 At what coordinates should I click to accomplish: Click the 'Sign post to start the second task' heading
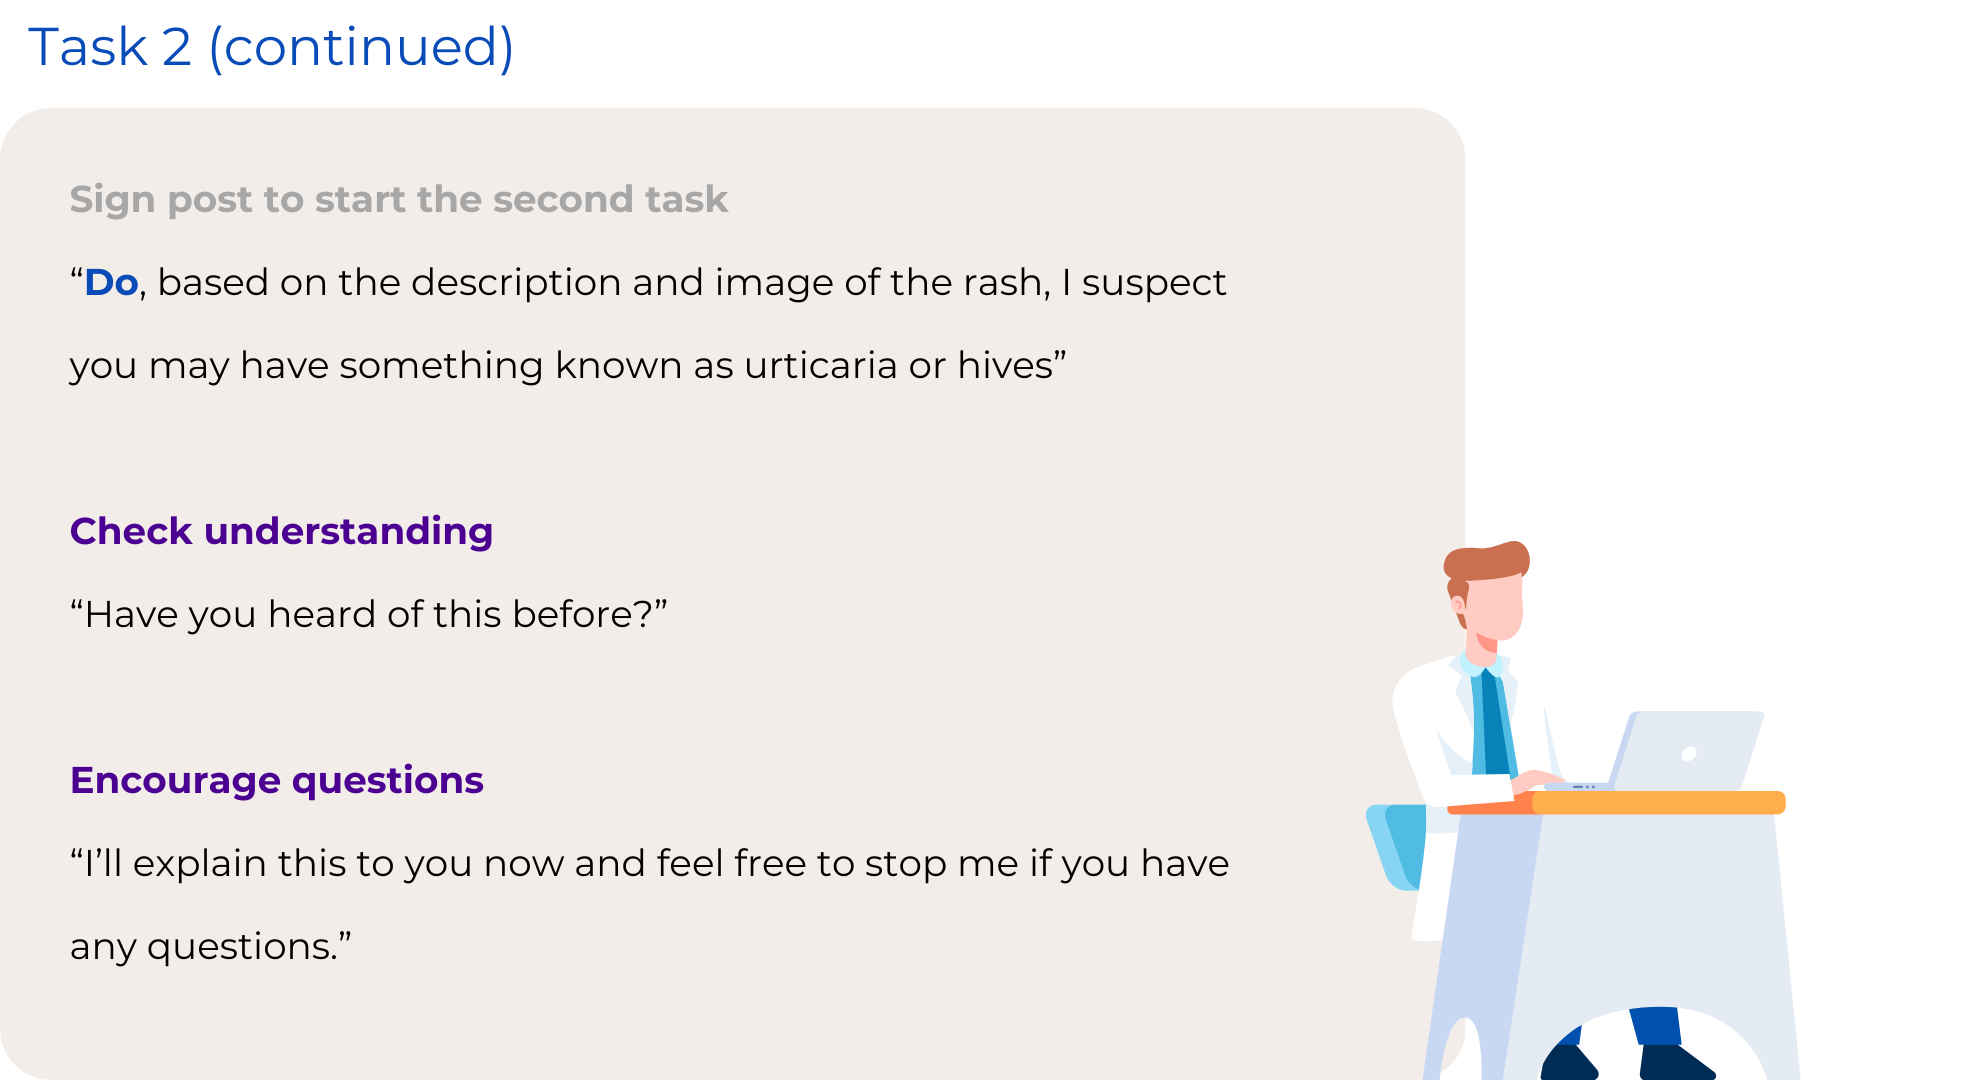pyautogui.click(x=398, y=199)
